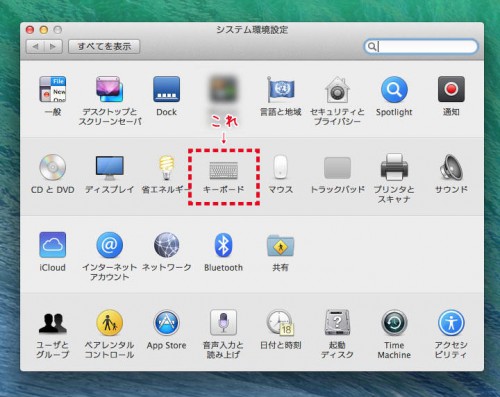Close the システム環境設定 window
Viewport: 500px width, 397px height.
[30, 30]
